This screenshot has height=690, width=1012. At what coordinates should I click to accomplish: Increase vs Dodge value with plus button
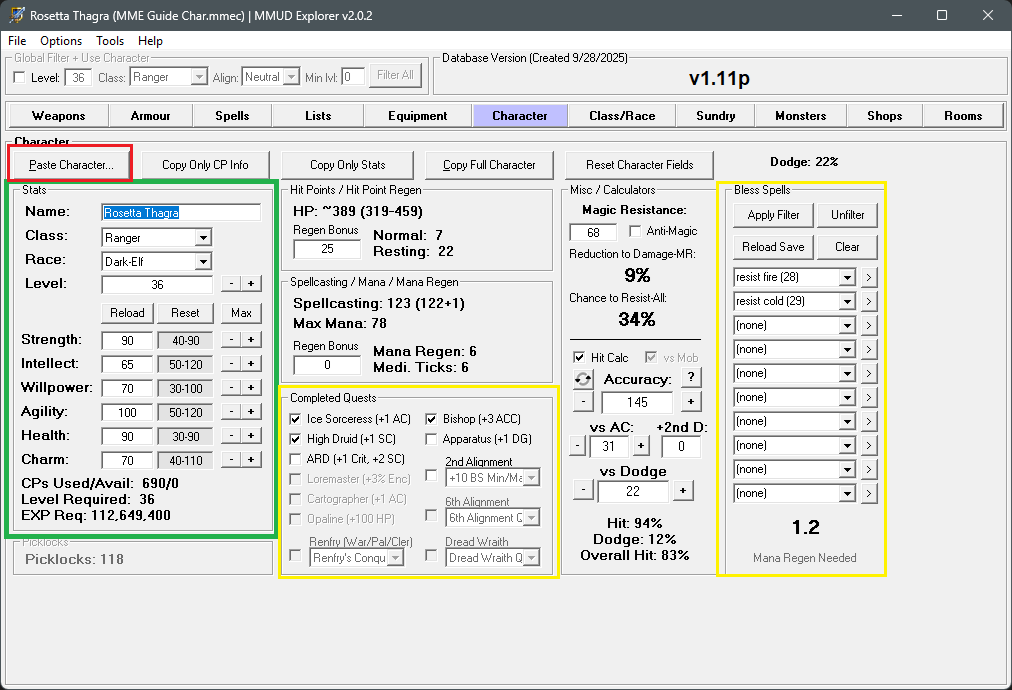click(x=682, y=490)
